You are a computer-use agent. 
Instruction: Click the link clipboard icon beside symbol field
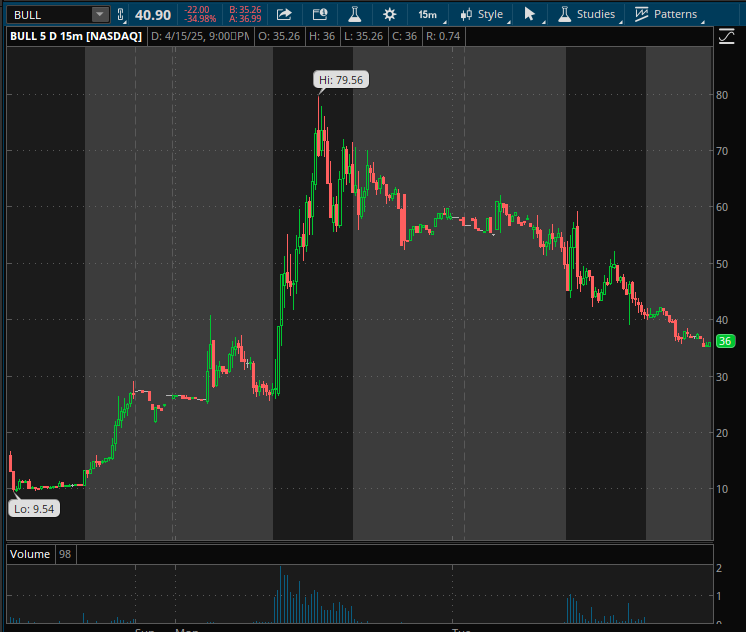click(x=120, y=15)
